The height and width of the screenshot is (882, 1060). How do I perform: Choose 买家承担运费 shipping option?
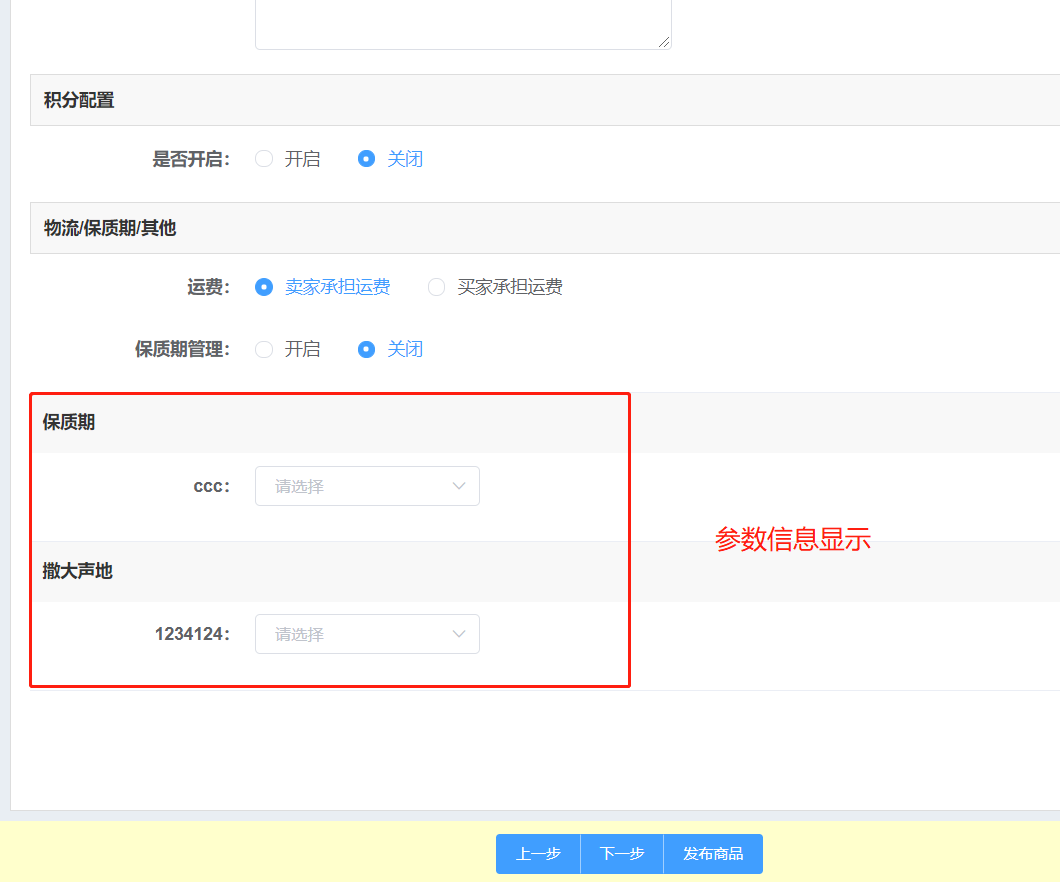(437, 287)
